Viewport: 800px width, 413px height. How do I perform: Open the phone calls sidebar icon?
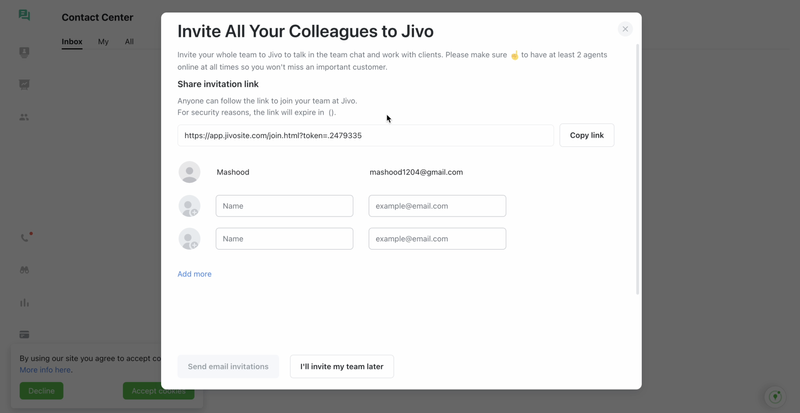click(25, 238)
